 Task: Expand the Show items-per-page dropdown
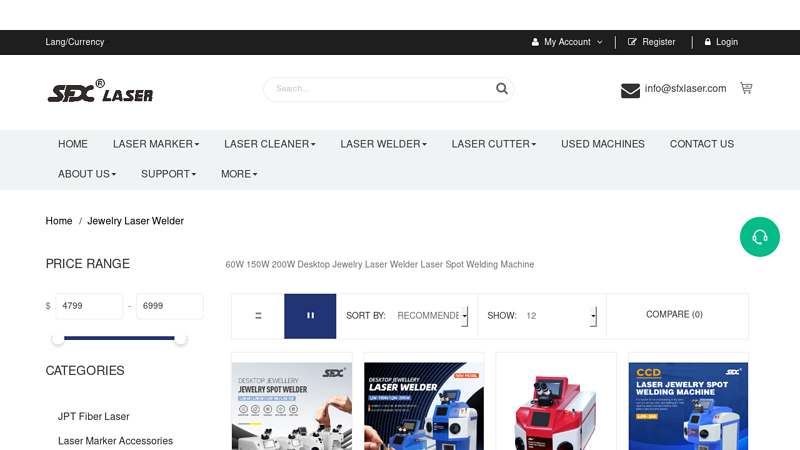click(560, 316)
